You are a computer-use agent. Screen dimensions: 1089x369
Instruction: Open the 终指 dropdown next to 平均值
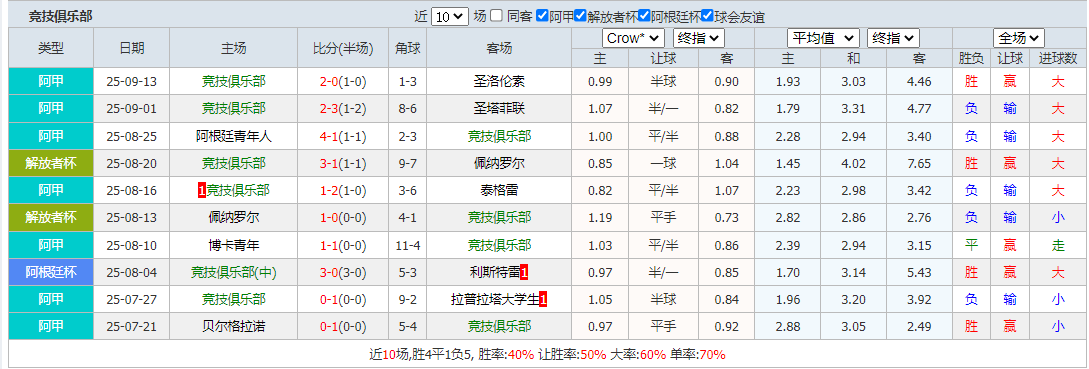click(893, 38)
